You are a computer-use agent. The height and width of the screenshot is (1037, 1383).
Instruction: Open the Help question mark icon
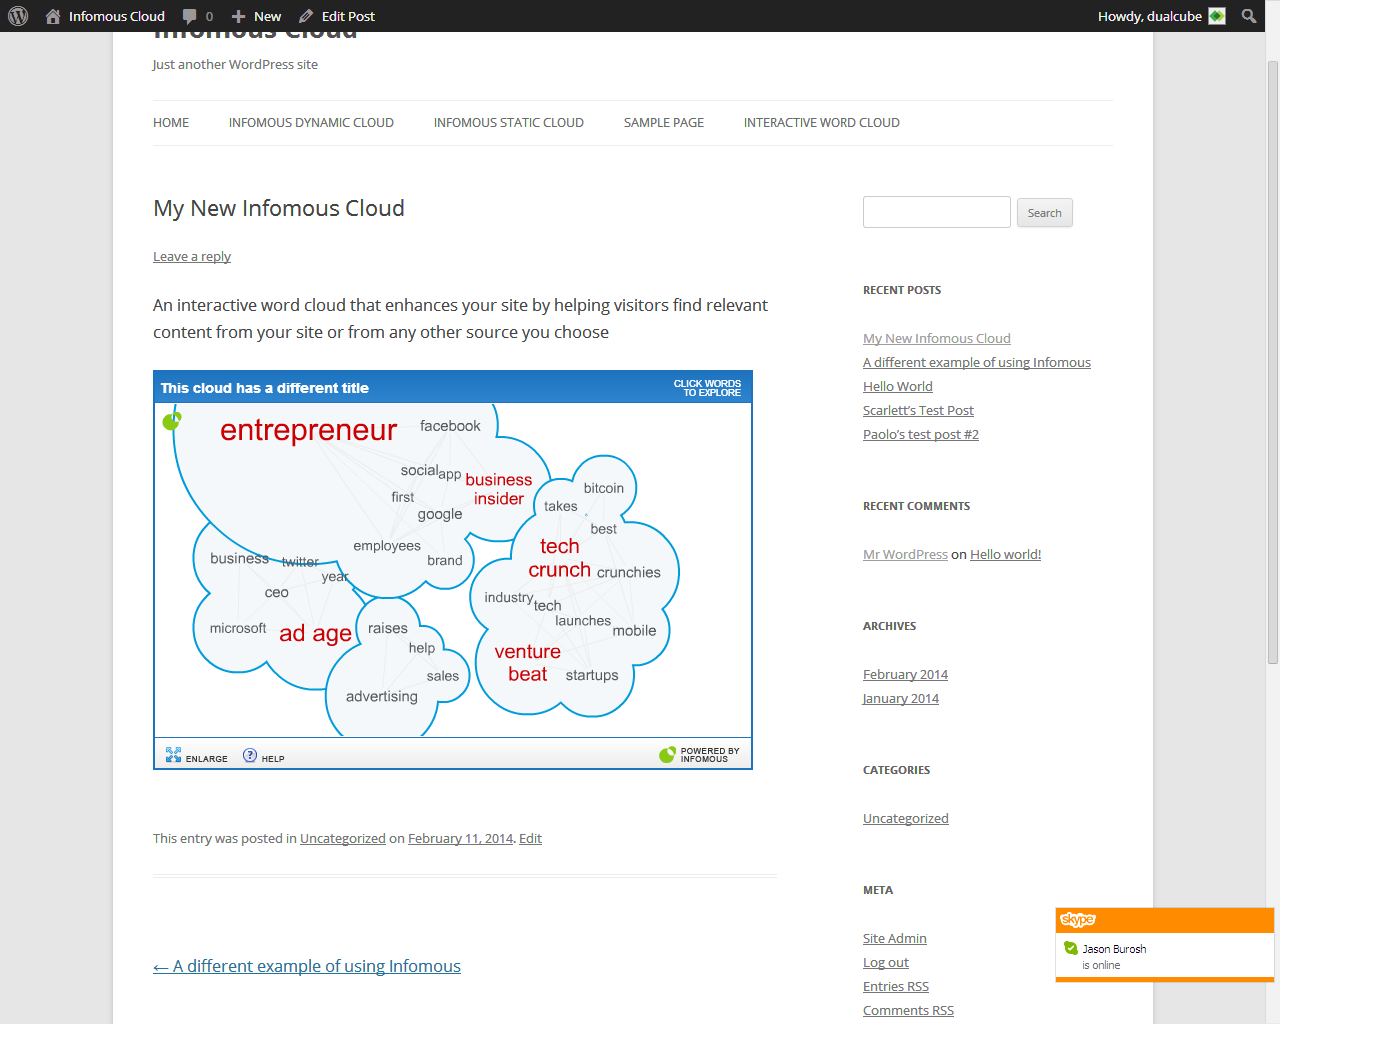(x=250, y=755)
